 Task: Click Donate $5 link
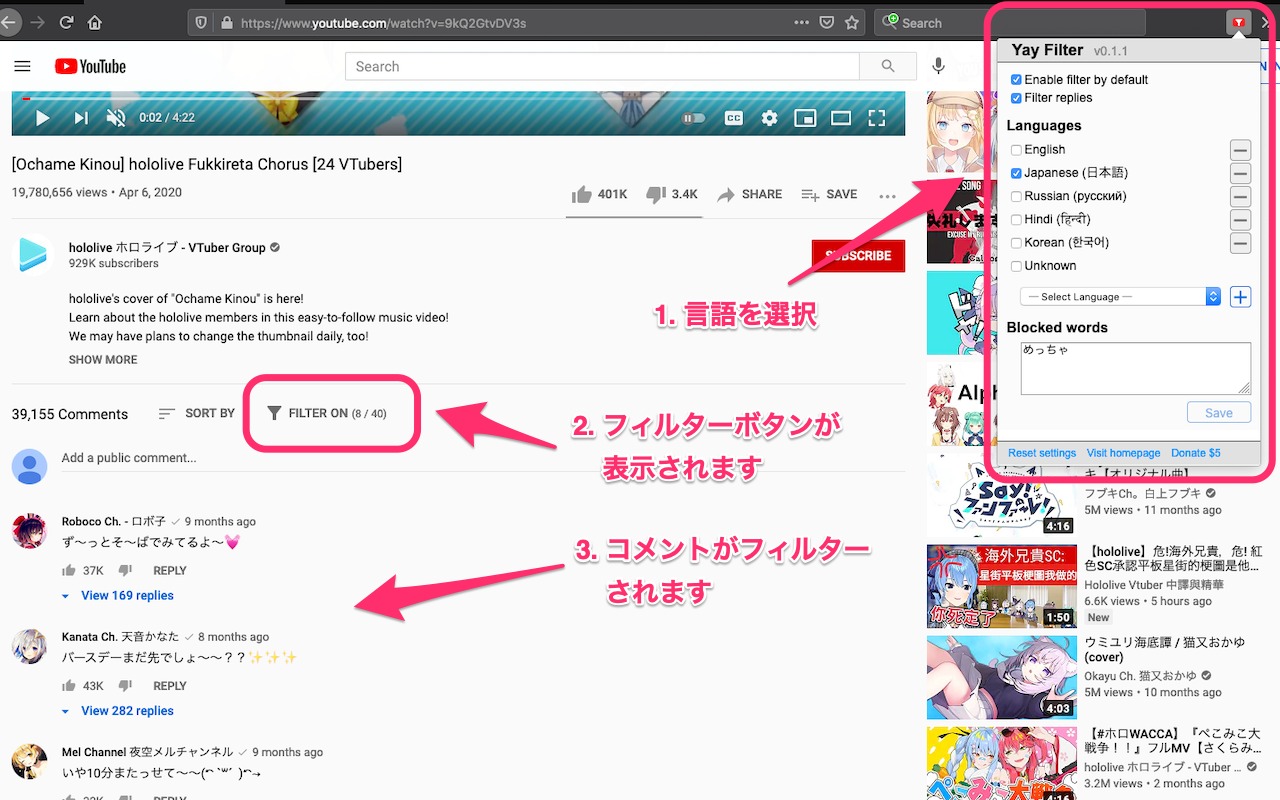1196,453
